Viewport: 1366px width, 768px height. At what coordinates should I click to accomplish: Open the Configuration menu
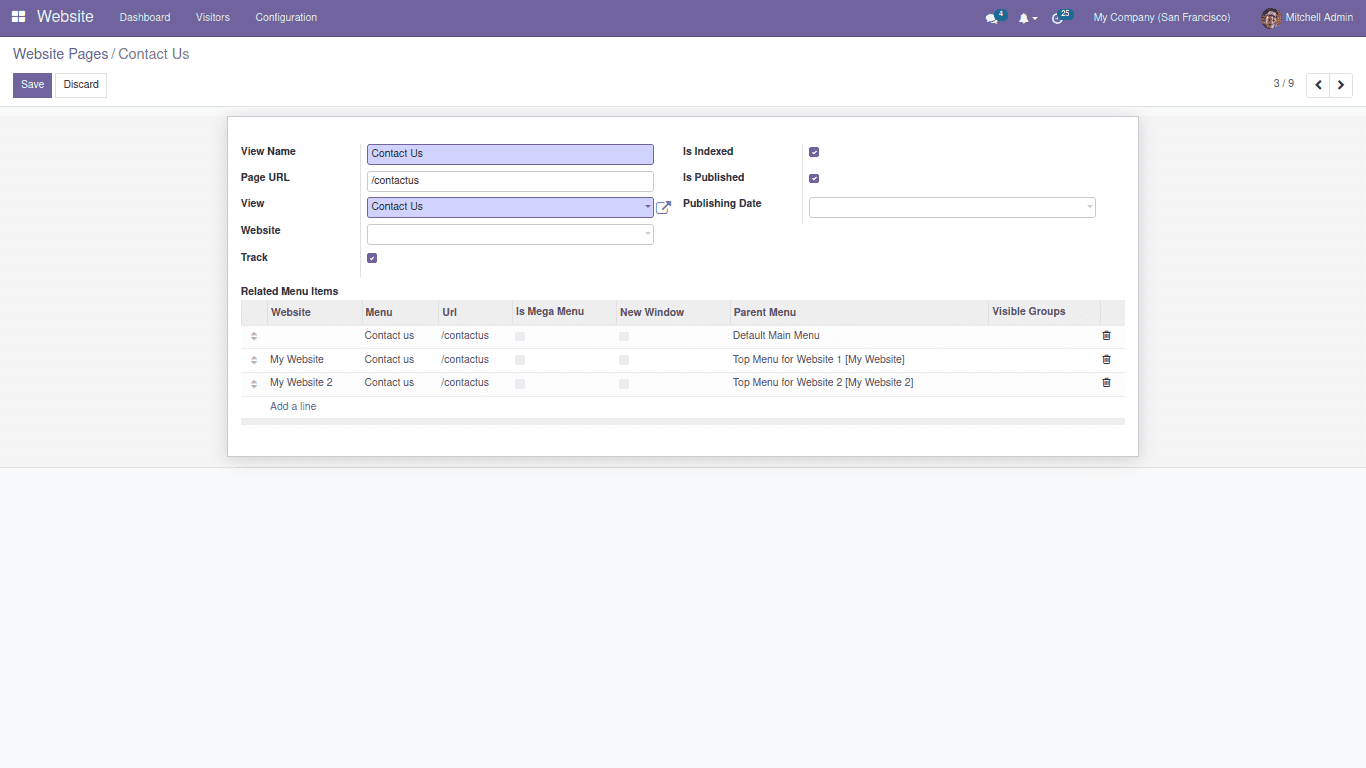point(286,17)
